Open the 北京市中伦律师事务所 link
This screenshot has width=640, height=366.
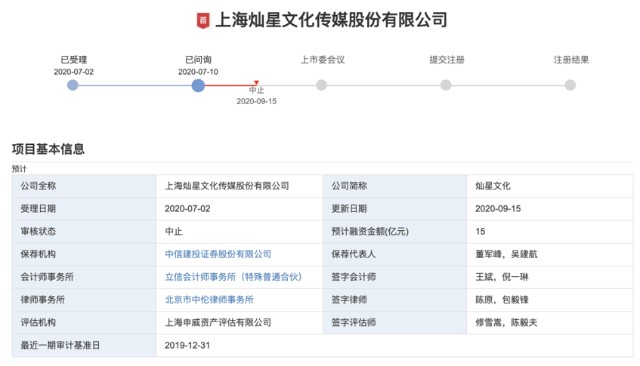tap(209, 300)
